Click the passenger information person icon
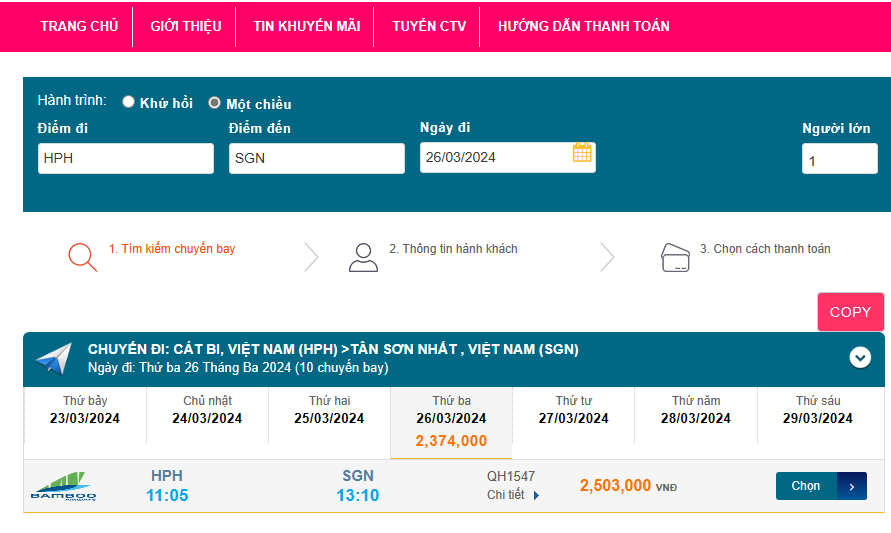The image size is (891, 533). click(363, 257)
